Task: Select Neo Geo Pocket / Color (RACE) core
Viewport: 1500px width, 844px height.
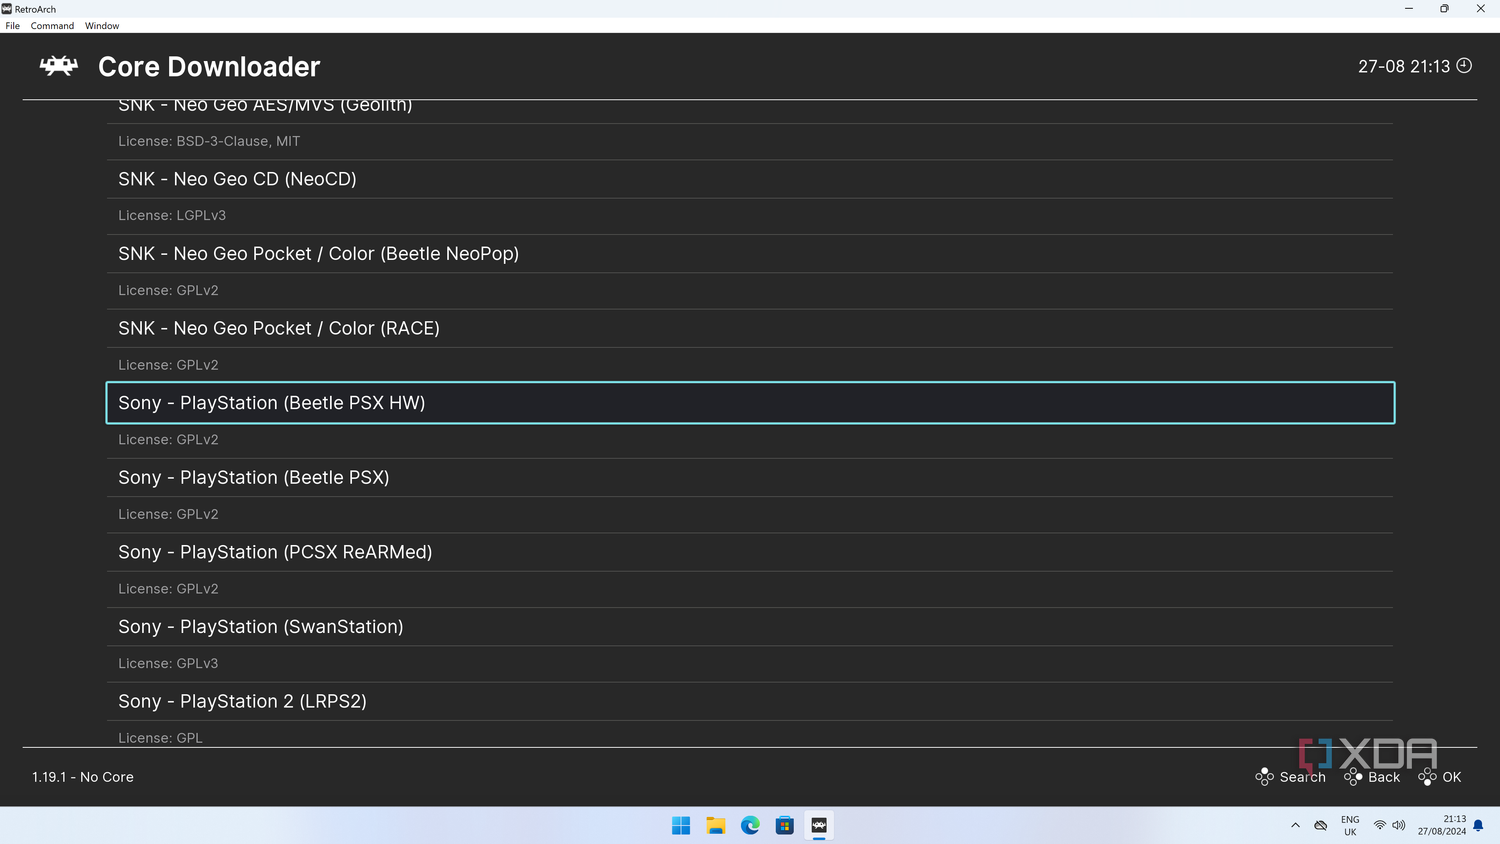Action: tap(750, 328)
